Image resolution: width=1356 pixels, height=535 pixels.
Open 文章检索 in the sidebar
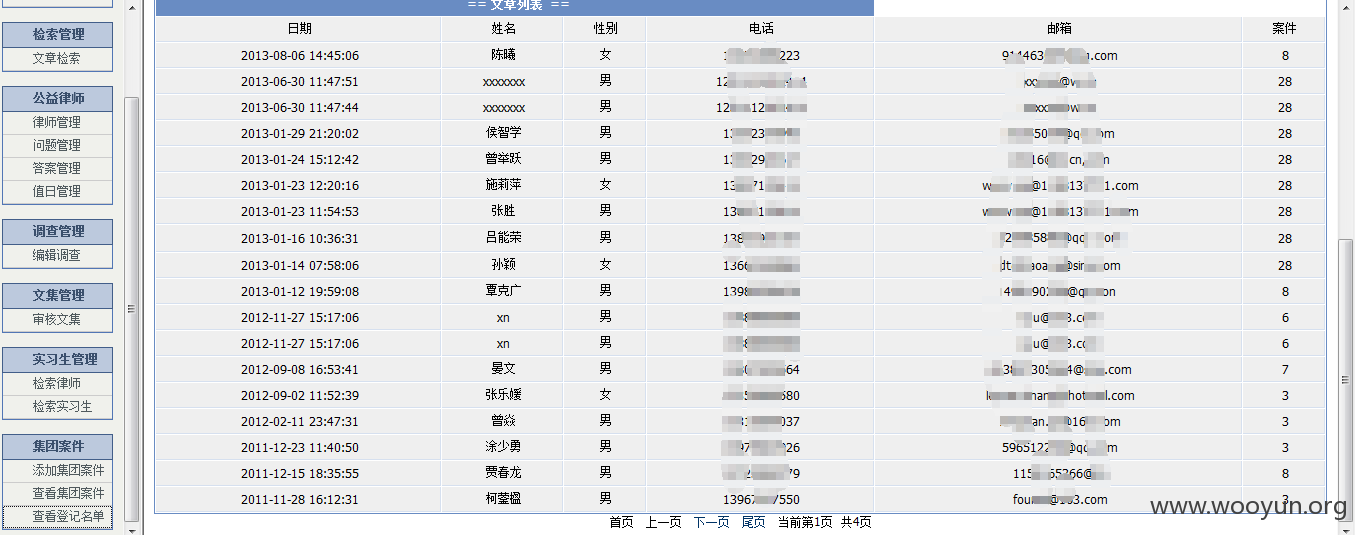(x=57, y=59)
